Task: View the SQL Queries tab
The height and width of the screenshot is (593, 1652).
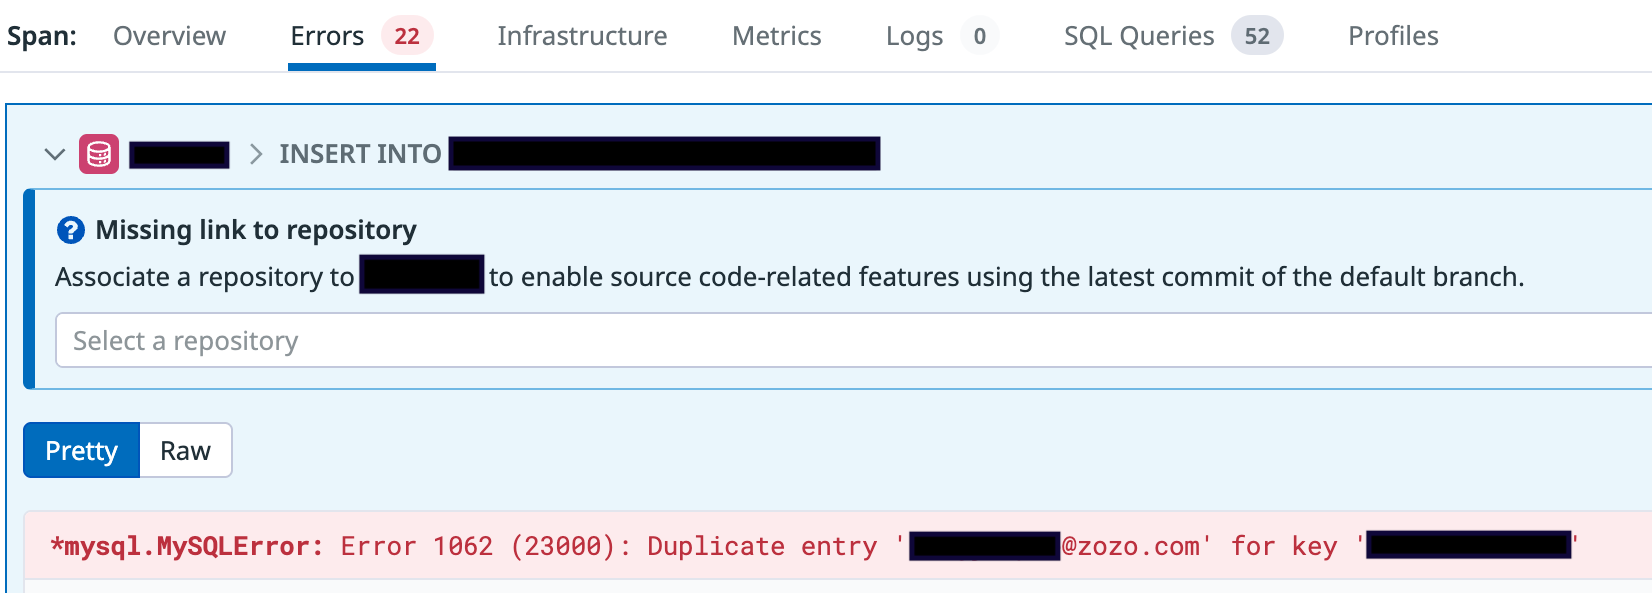Action: [x=1173, y=36]
